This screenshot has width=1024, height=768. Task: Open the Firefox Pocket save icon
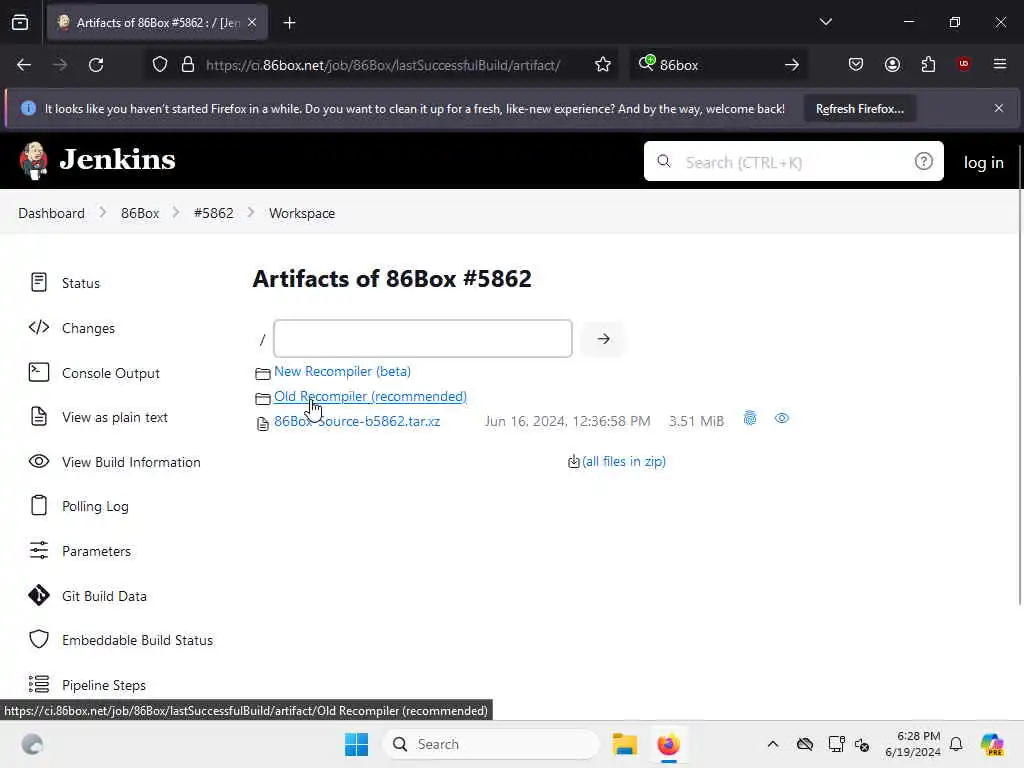[x=856, y=65]
